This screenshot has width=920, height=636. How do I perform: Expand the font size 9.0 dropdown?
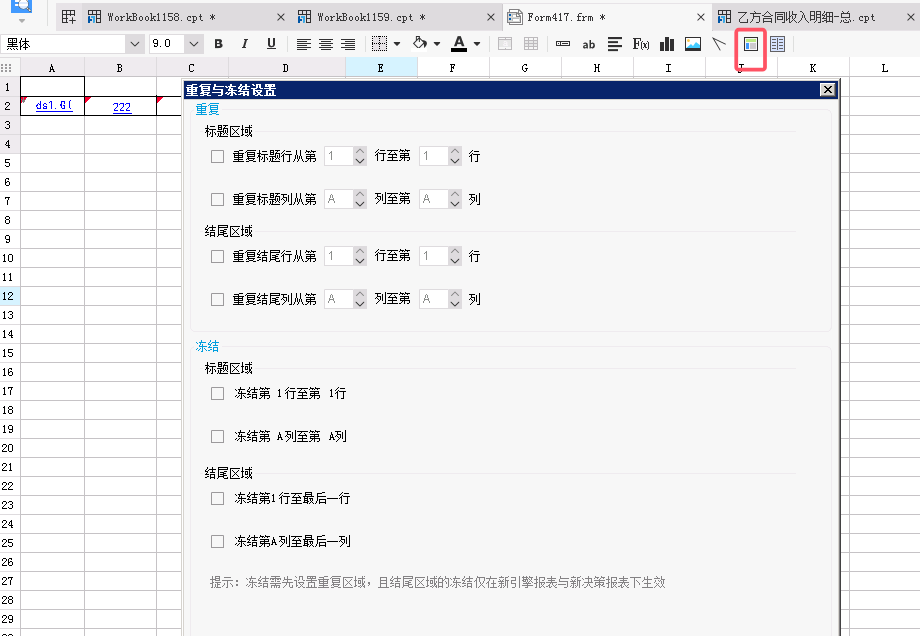tap(193, 44)
